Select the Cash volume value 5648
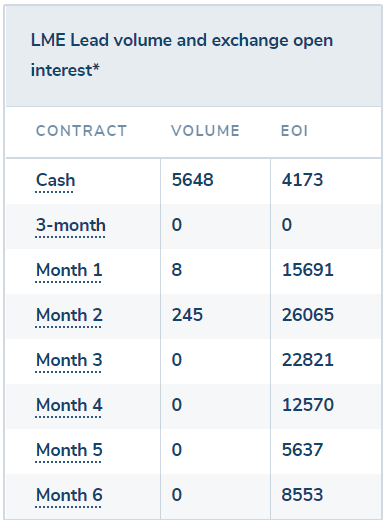Viewport: 387px width, 520px height. [192, 180]
